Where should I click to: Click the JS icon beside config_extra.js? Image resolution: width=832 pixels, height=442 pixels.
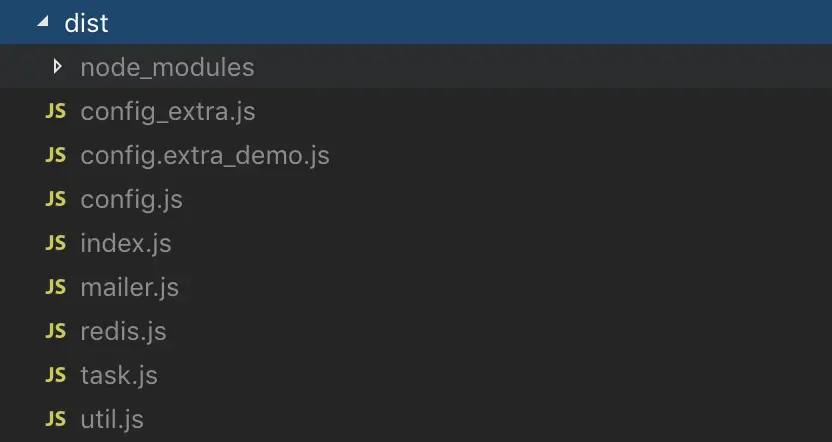click(x=56, y=111)
